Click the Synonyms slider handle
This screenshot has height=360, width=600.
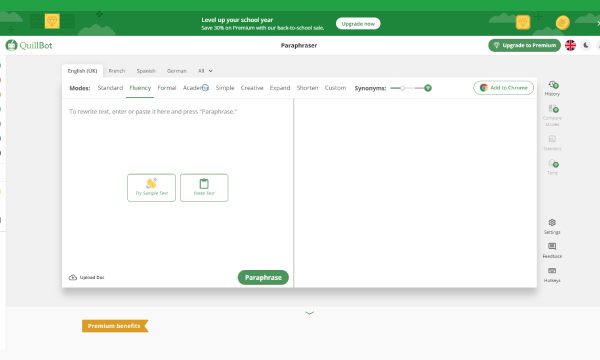pyautogui.click(x=403, y=88)
